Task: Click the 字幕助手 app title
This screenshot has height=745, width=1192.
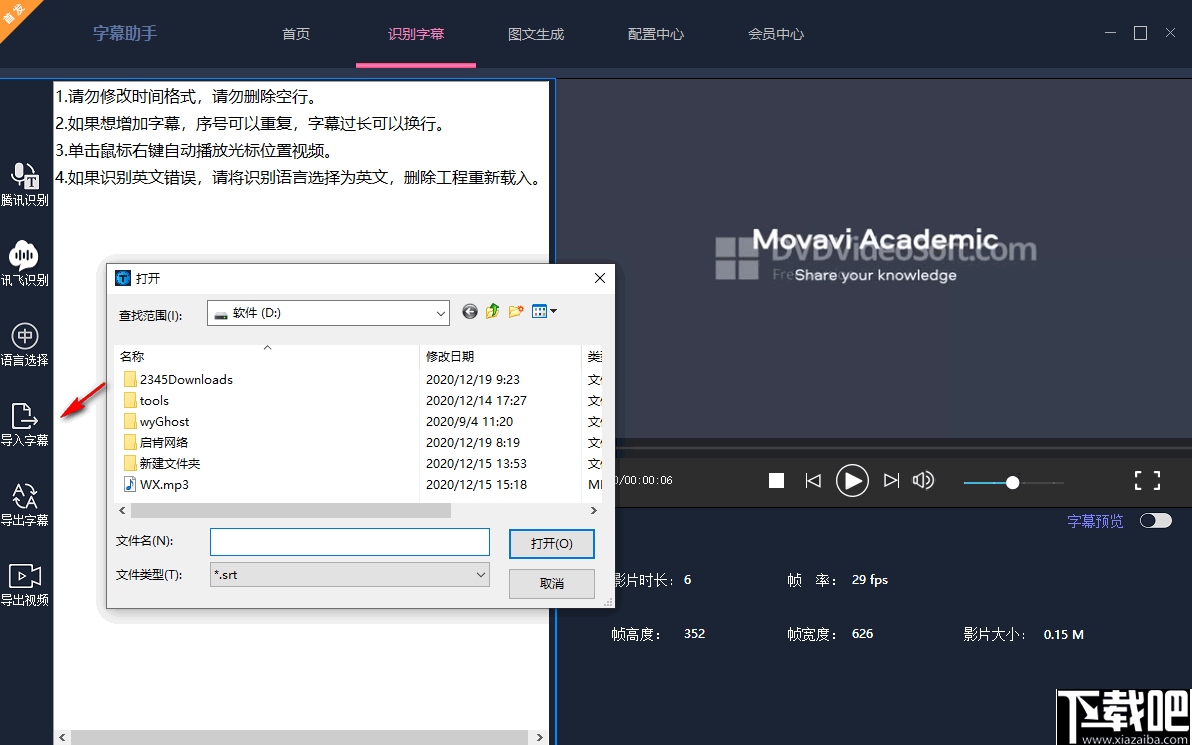Action: pyautogui.click(x=125, y=33)
